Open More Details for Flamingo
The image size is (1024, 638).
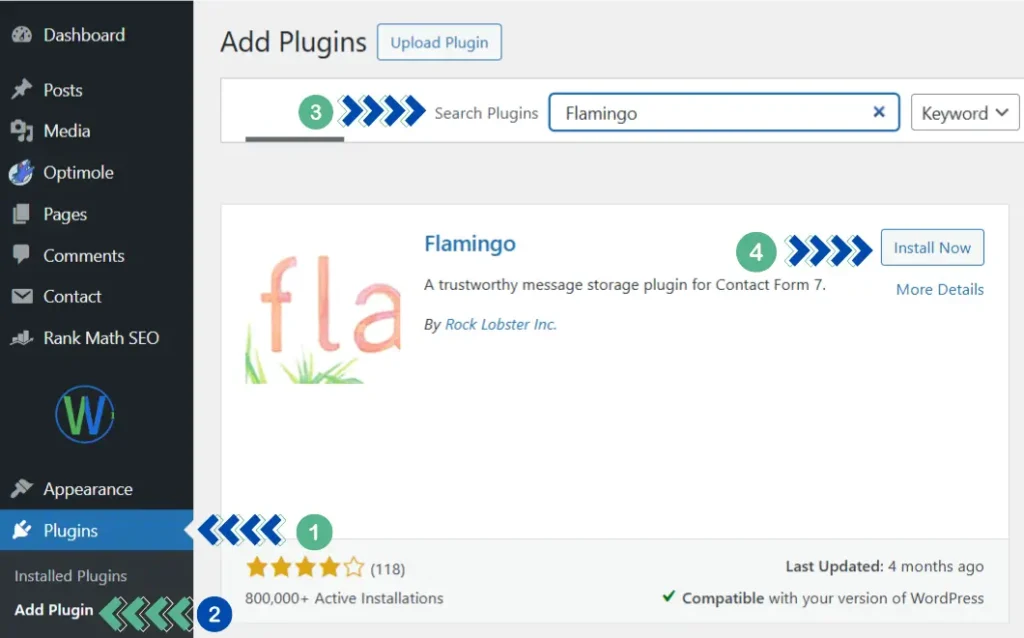(x=939, y=289)
